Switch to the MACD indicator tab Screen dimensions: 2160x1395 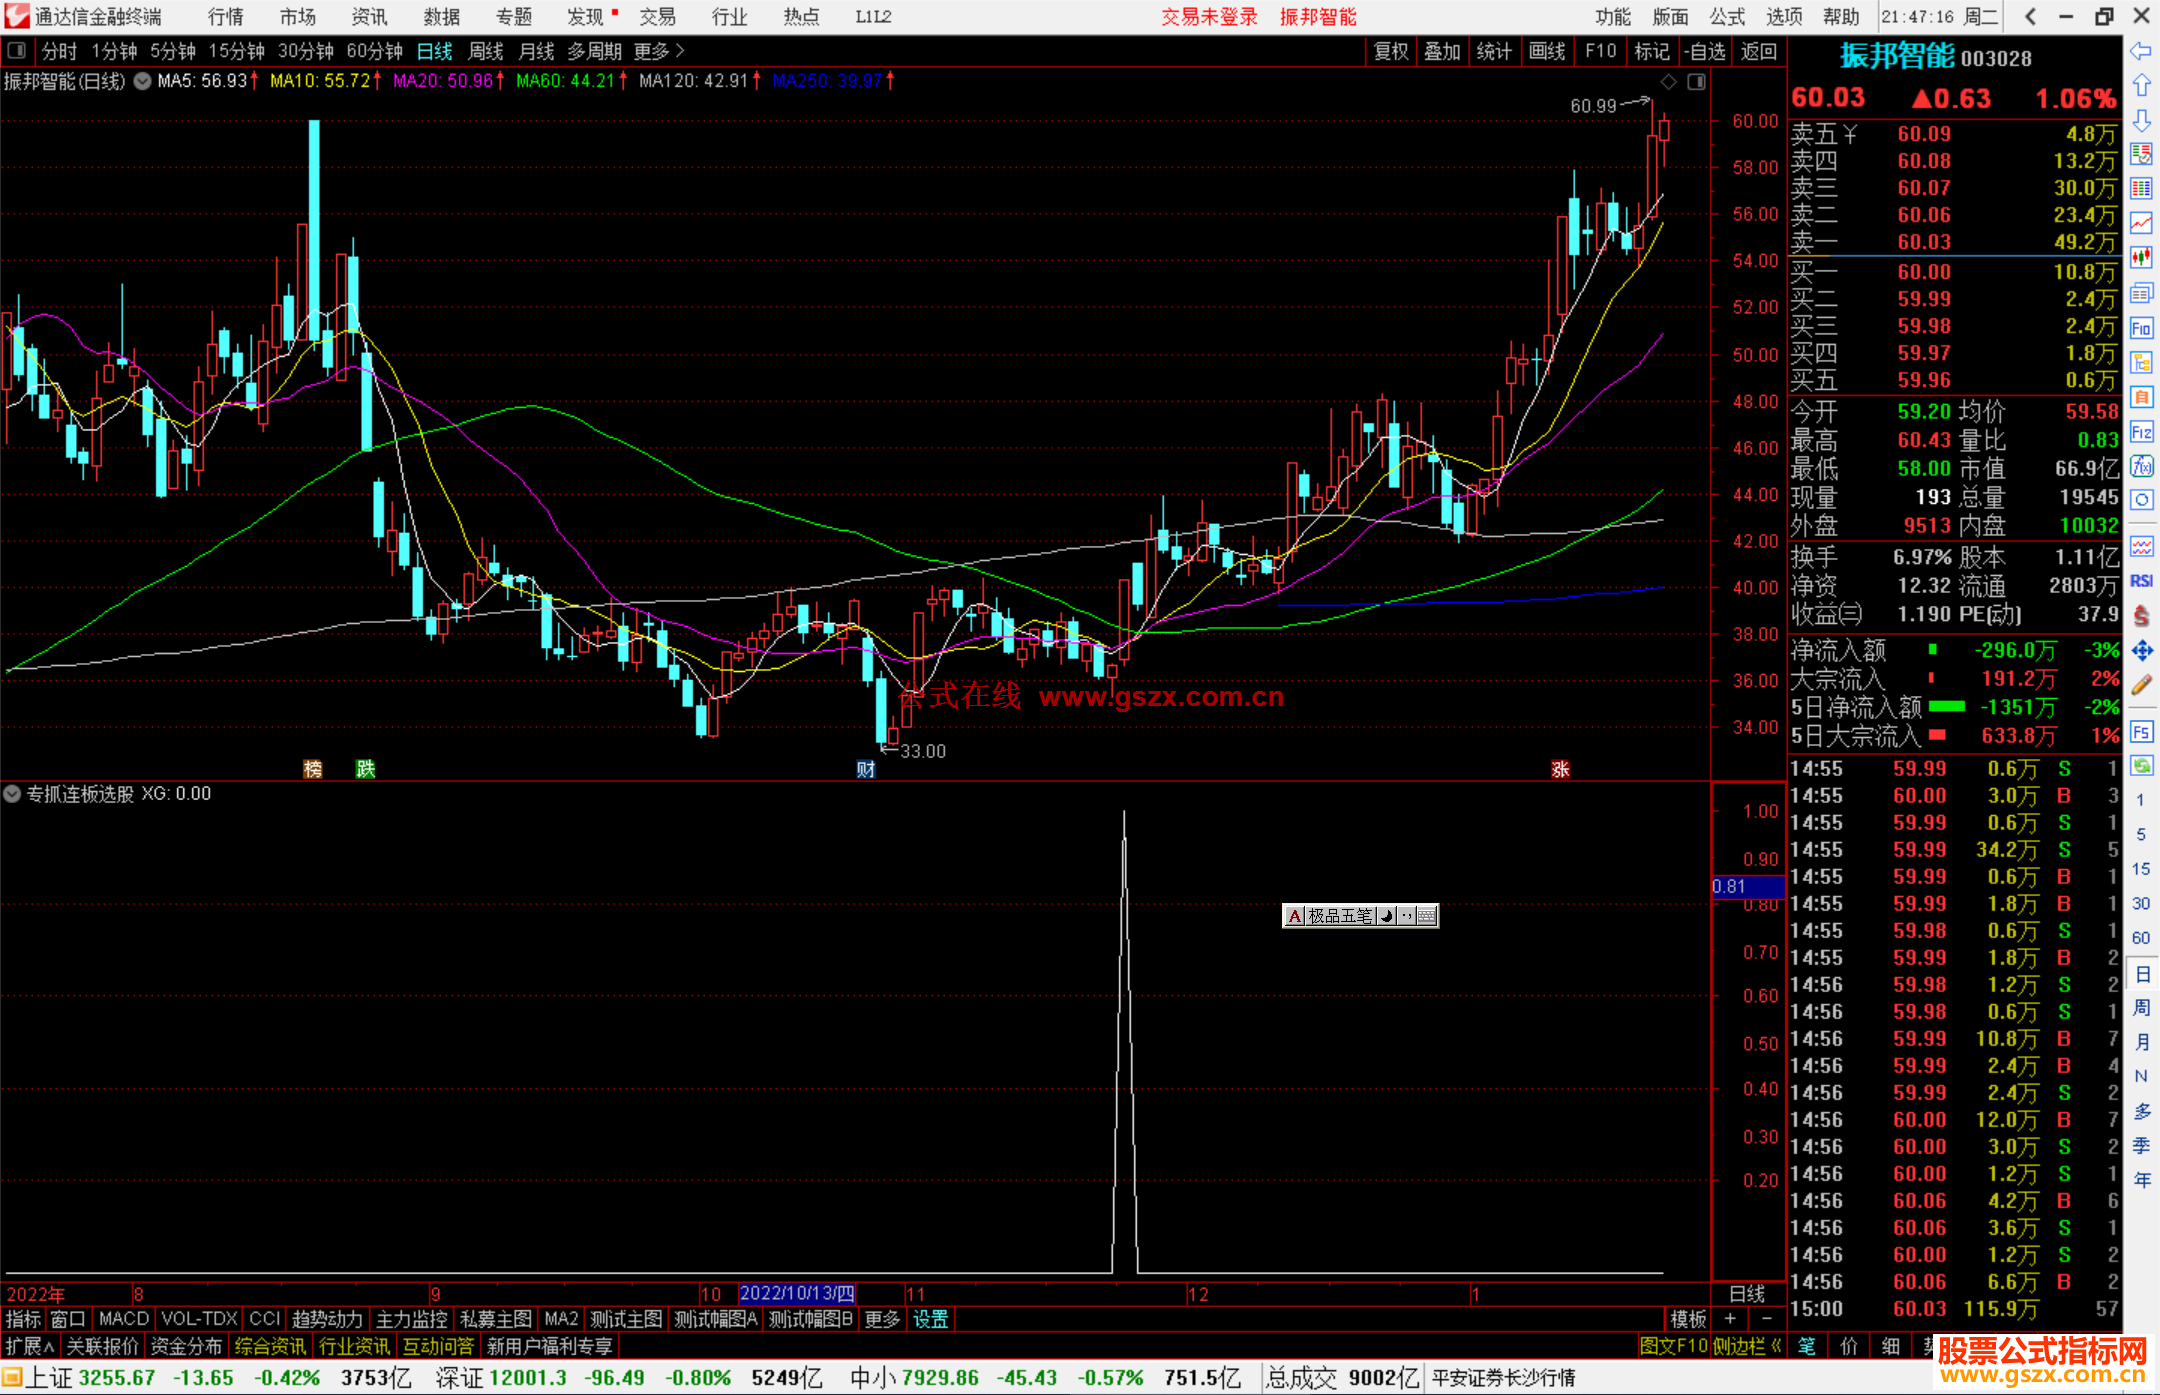(123, 1319)
